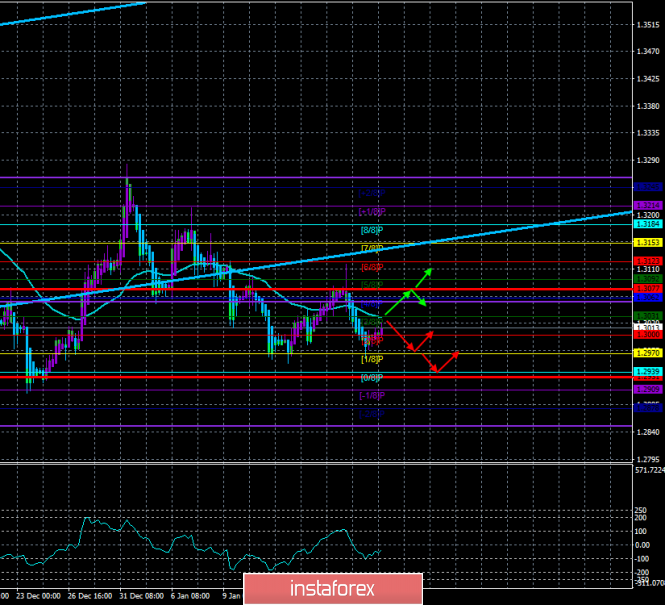Click the 1.3092 green price label
The image size is (665, 605).
click(x=648, y=279)
